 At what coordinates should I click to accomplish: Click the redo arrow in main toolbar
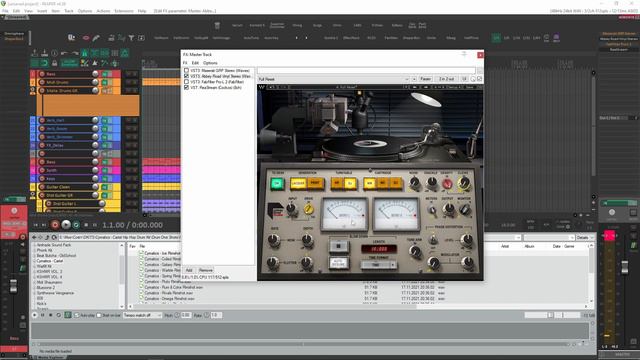(75, 53)
